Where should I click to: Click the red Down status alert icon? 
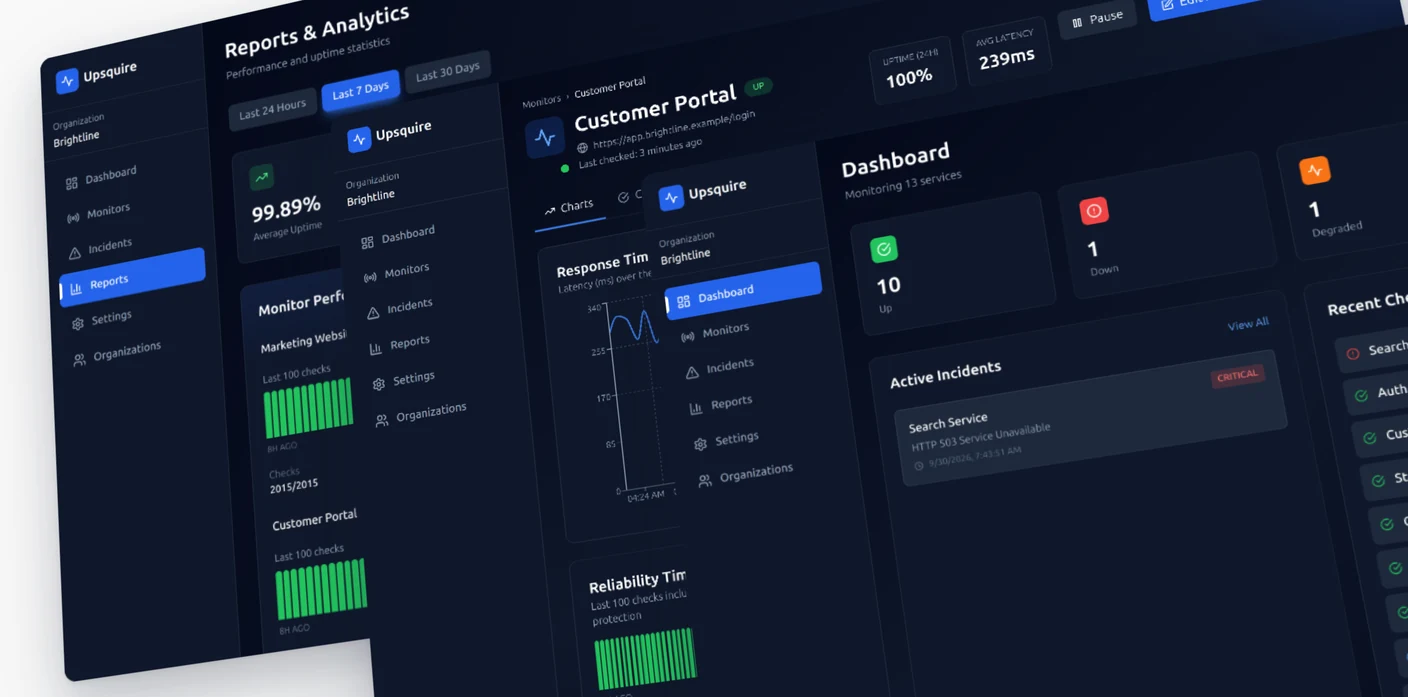click(x=1094, y=211)
